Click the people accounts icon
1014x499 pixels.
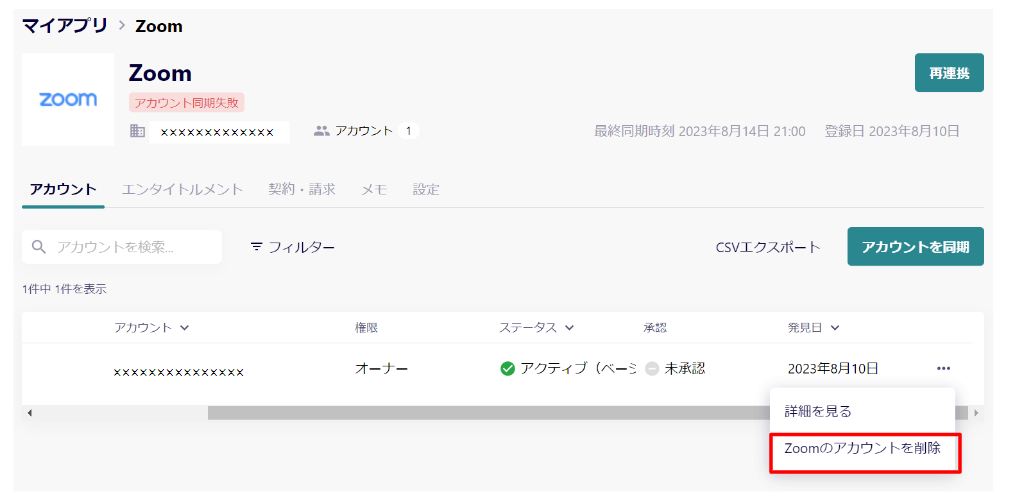click(x=321, y=131)
